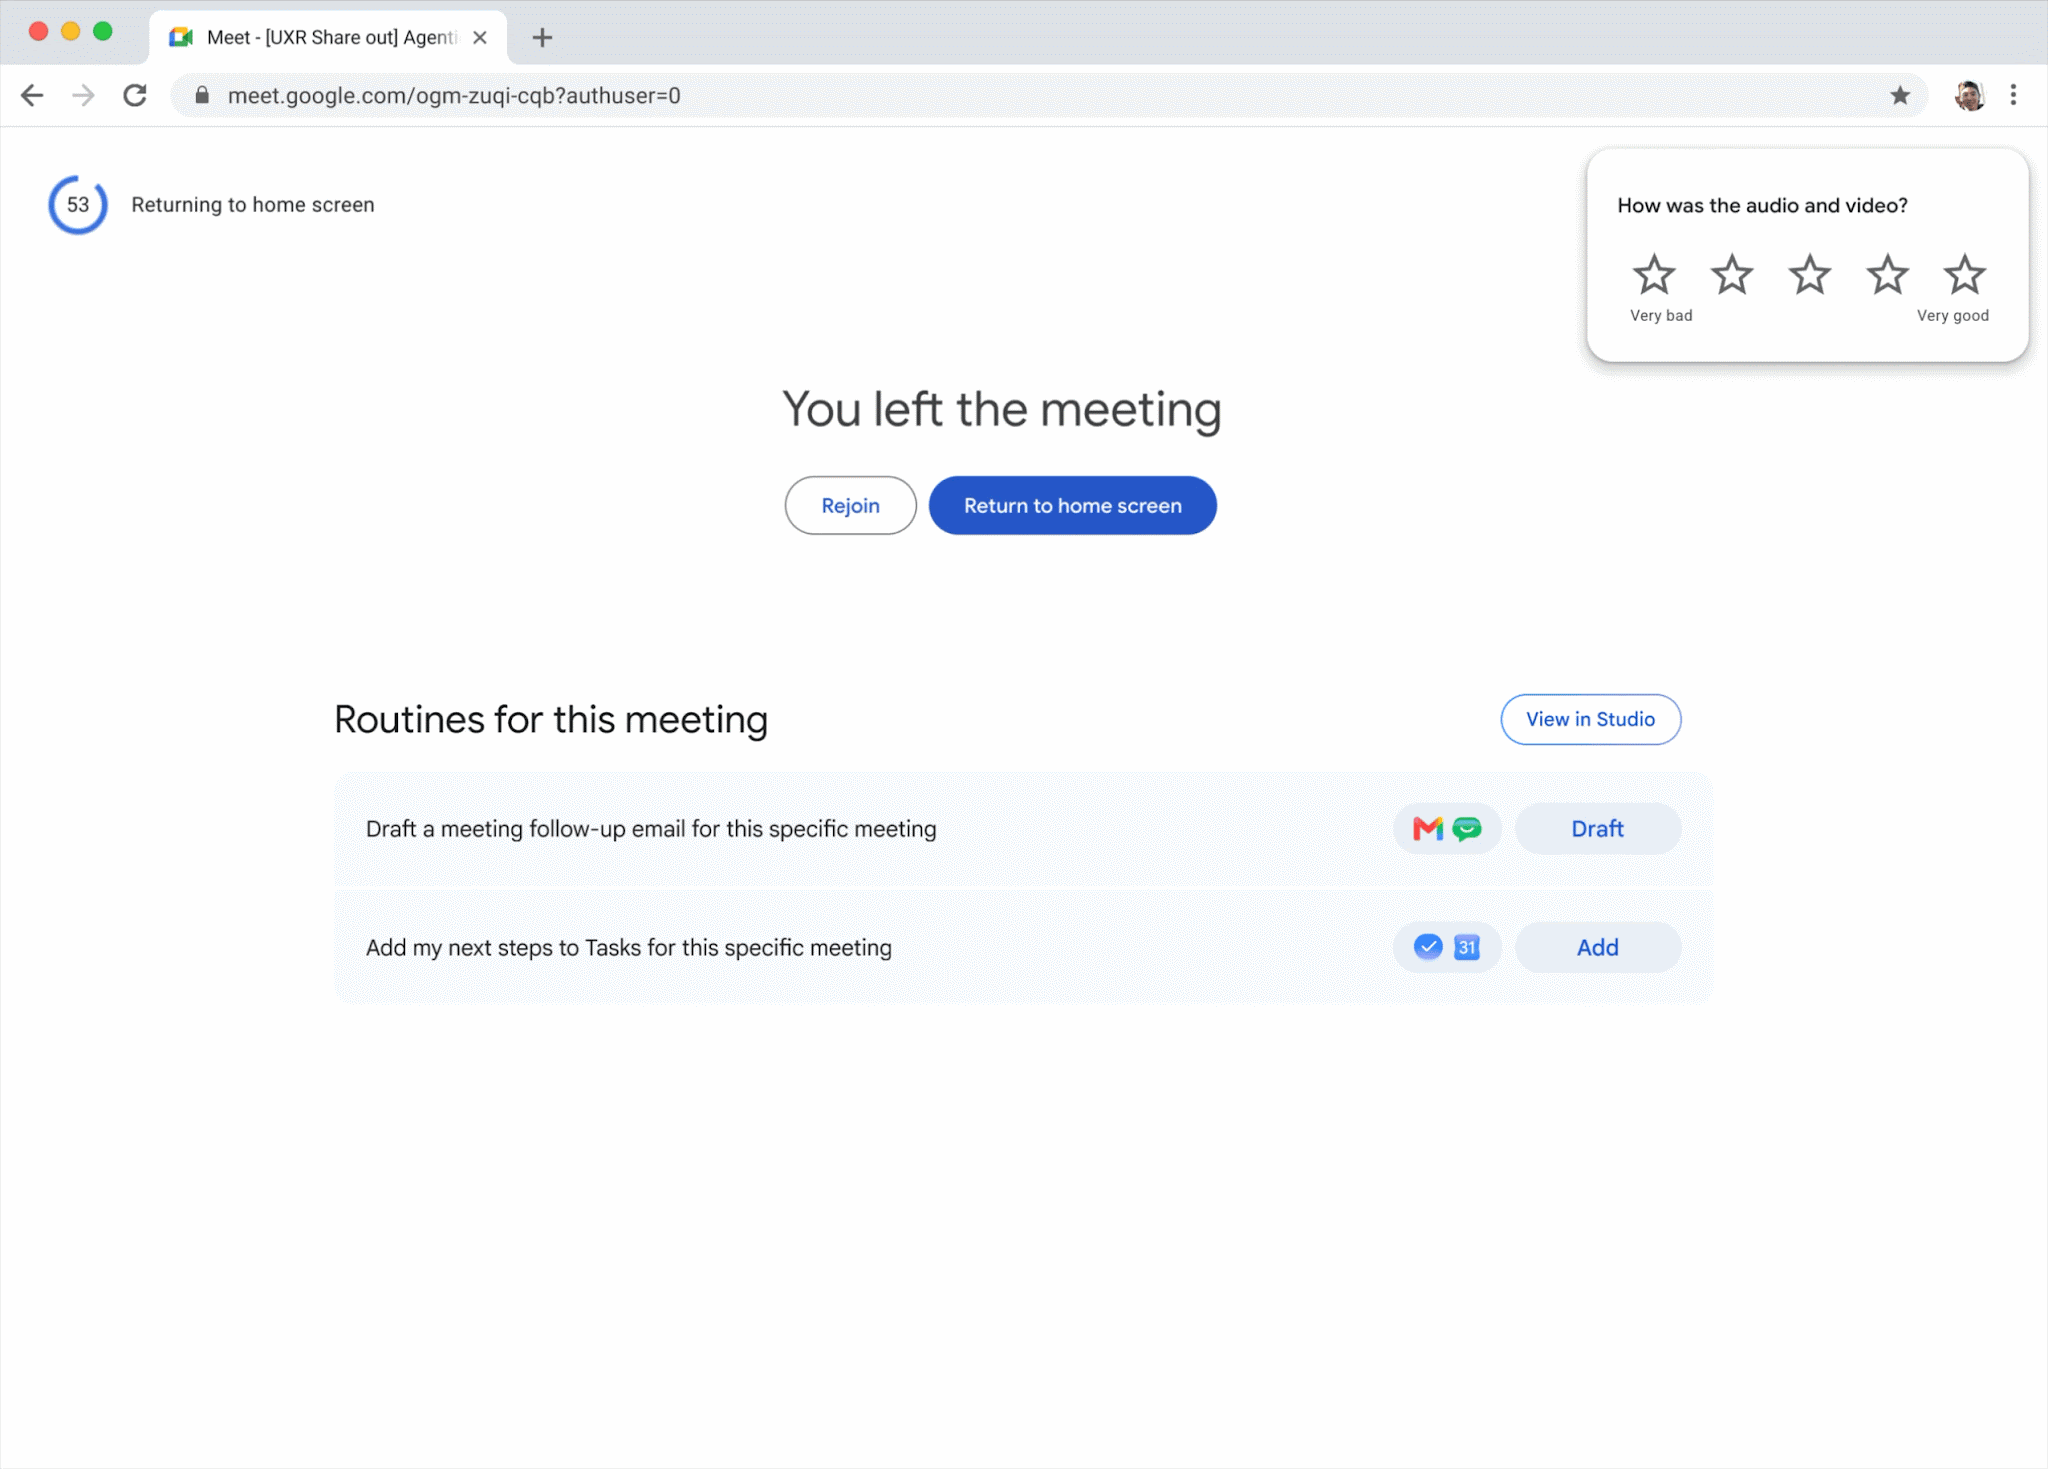
Task: Open Chrome's three-dot menu
Action: coord(2014,95)
